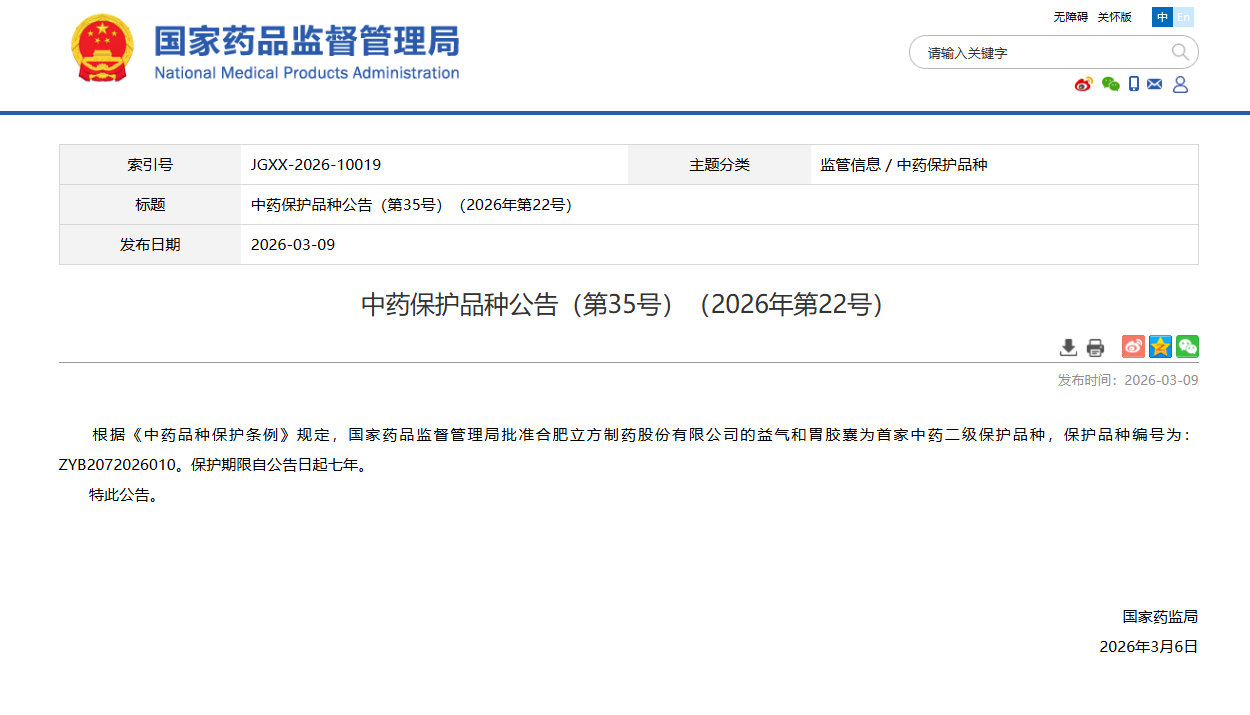Print the page with printer icon

pyautogui.click(x=1095, y=347)
